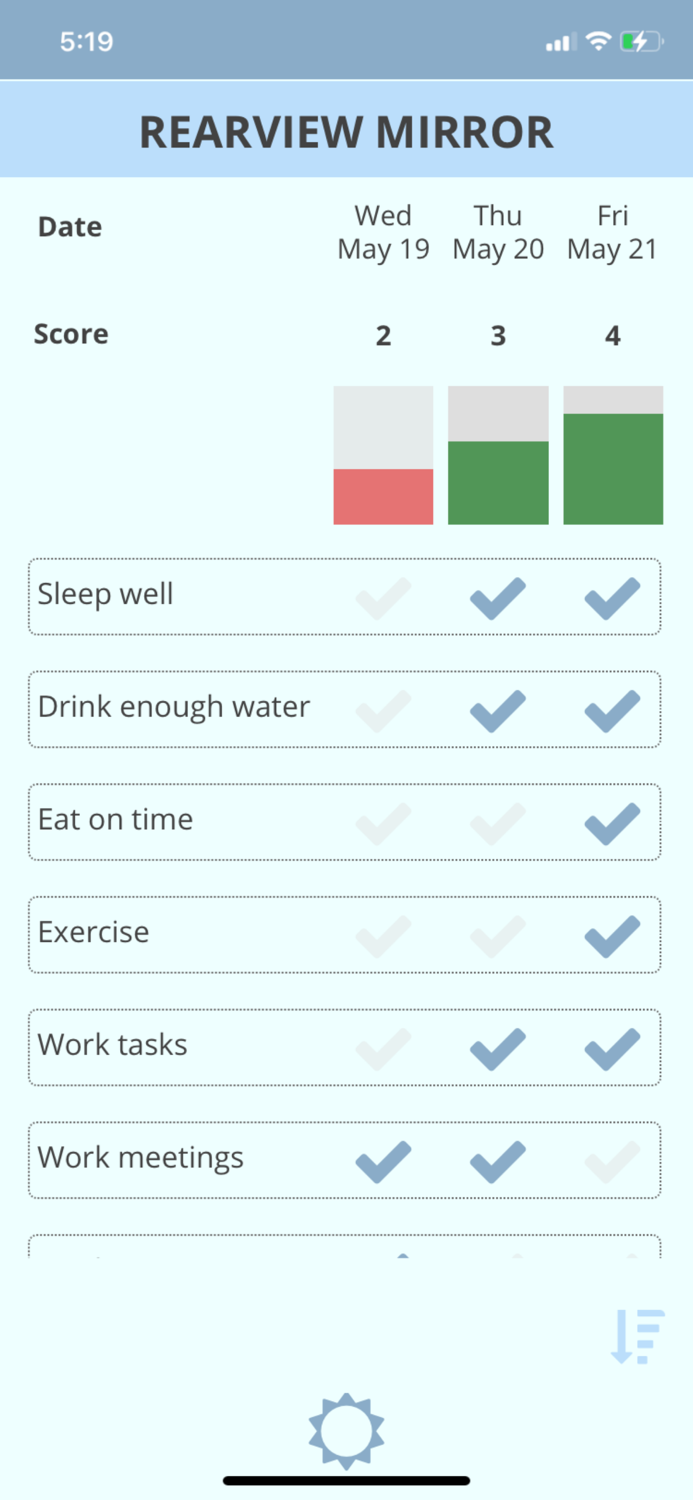Toggle Sleep well check for Wednesday
Viewport: 693px width, 1500px height.
383,598
